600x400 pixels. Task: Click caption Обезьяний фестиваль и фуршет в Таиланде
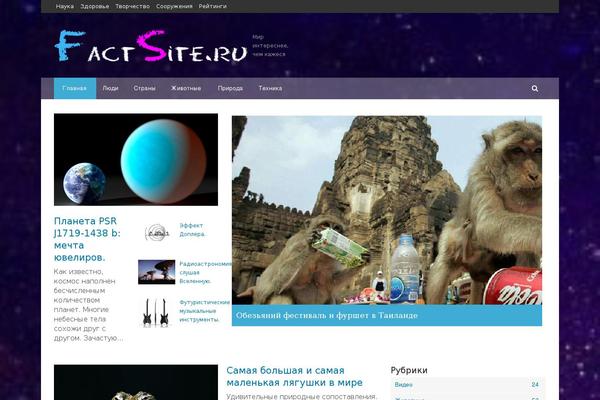tap(327, 315)
